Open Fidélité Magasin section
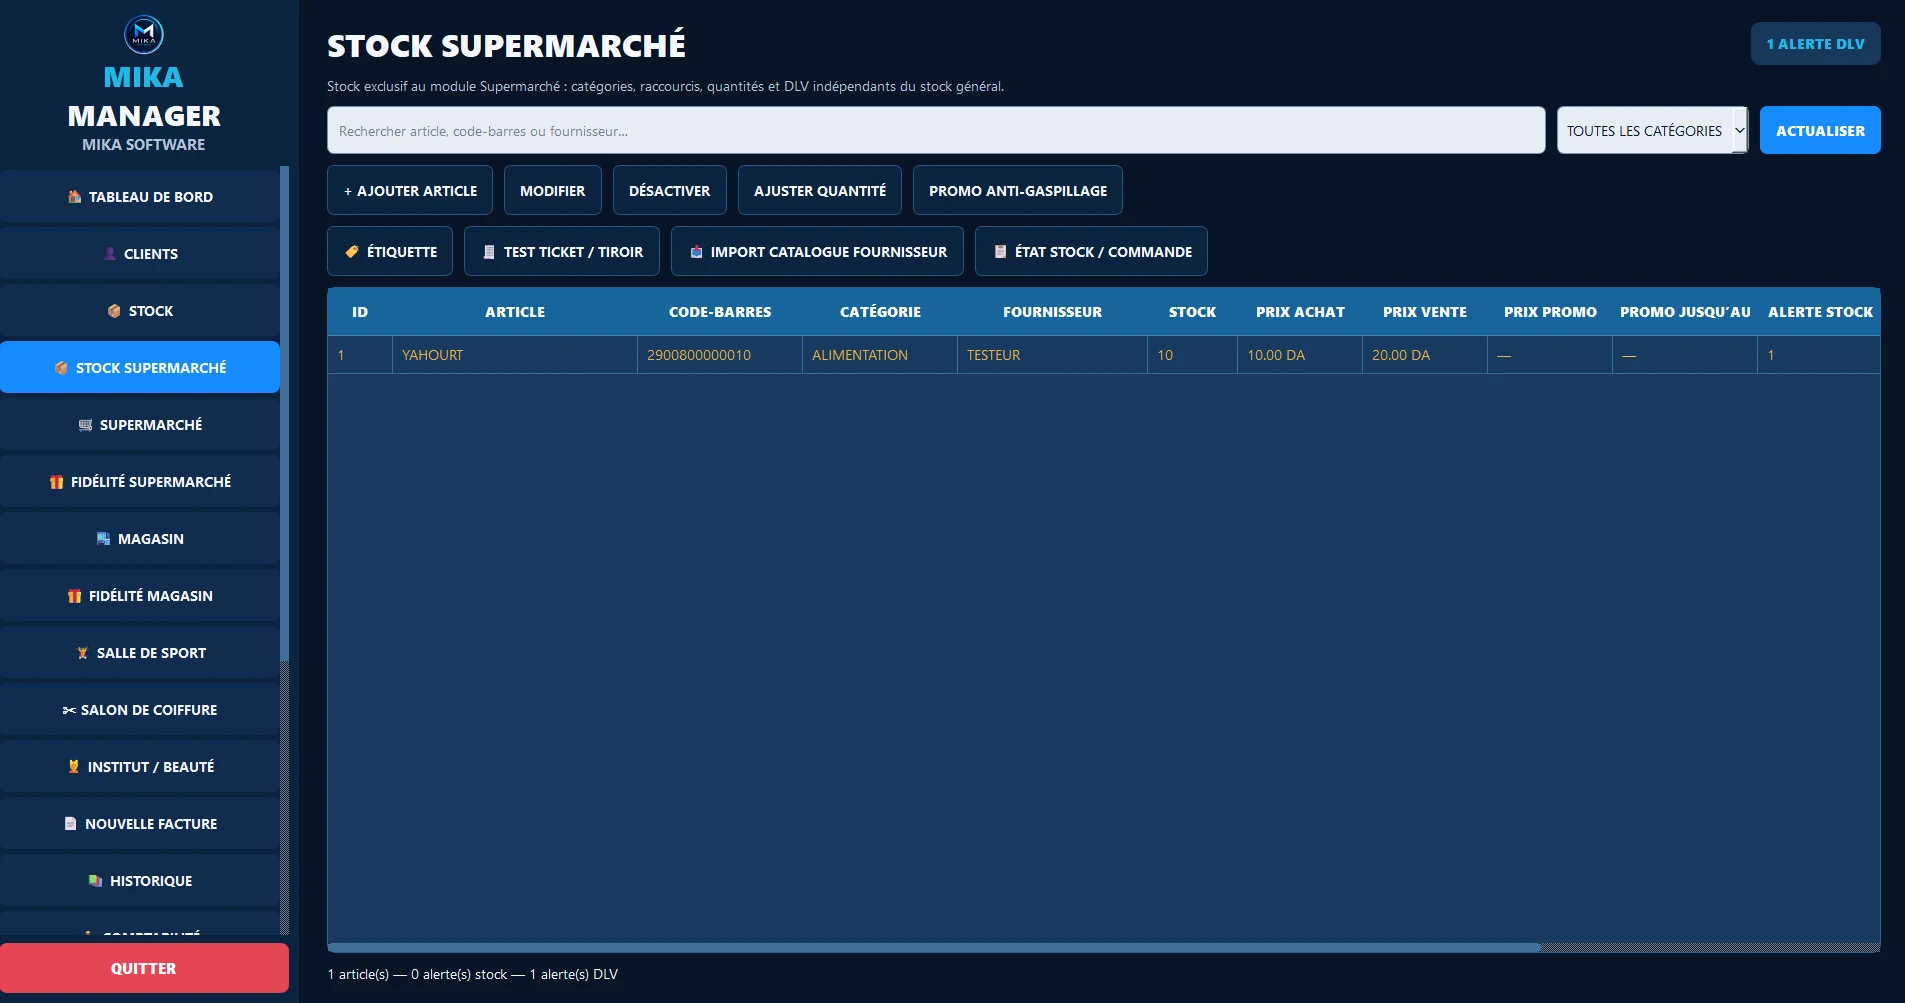This screenshot has height=1003, width=1905. (x=140, y=596)
